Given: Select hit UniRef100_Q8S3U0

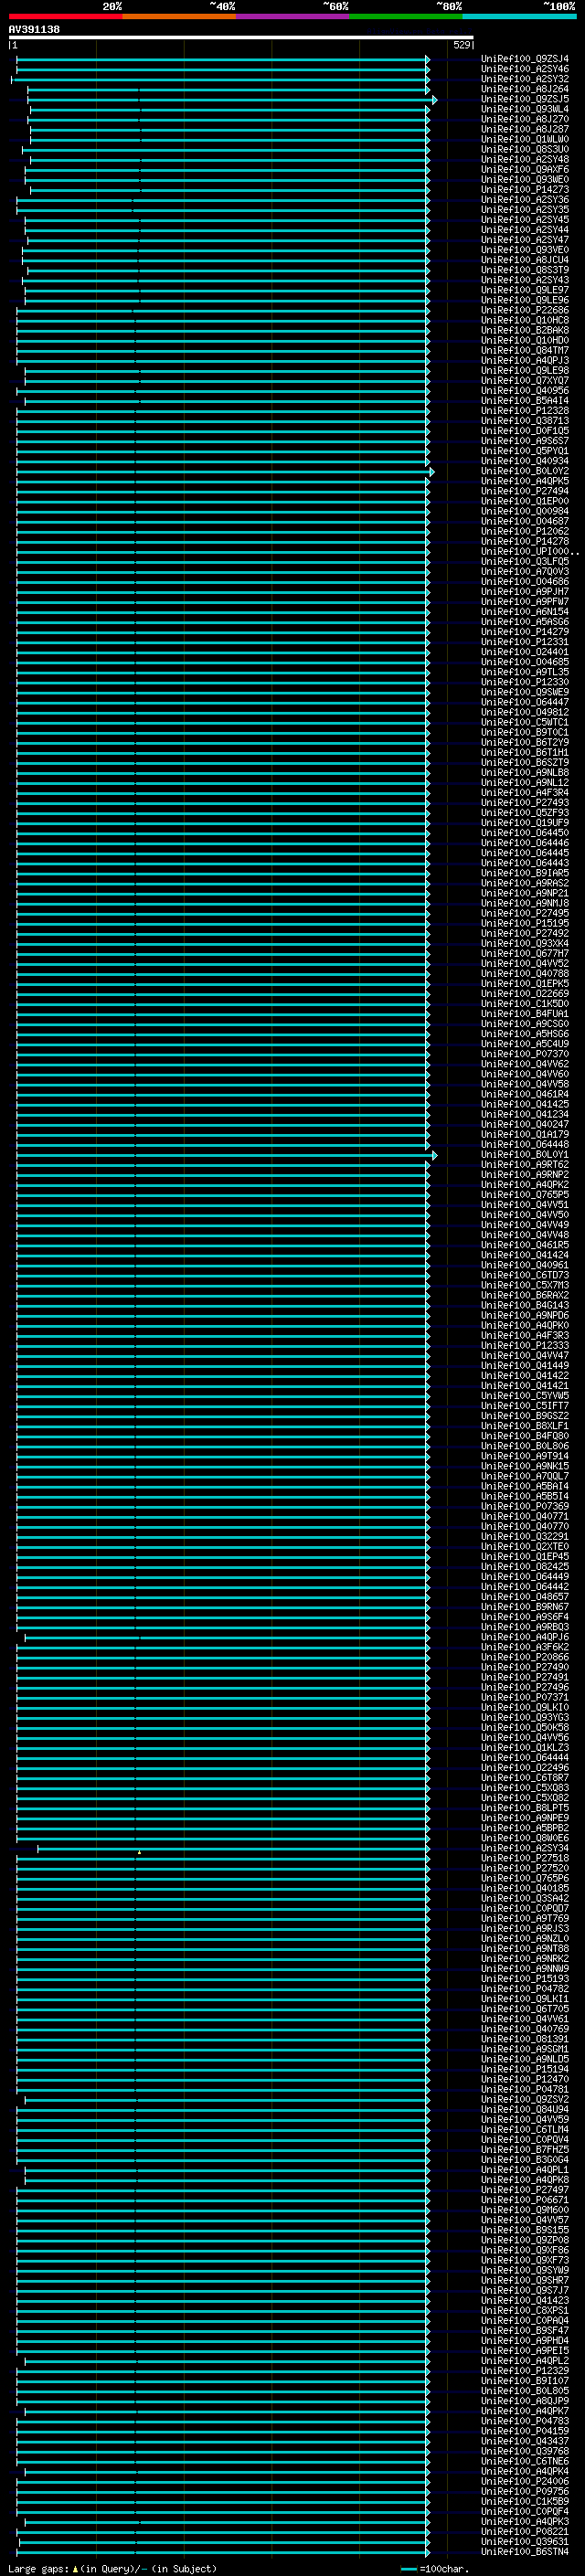Looking at the screenshot, I should [x=524, y=149].
